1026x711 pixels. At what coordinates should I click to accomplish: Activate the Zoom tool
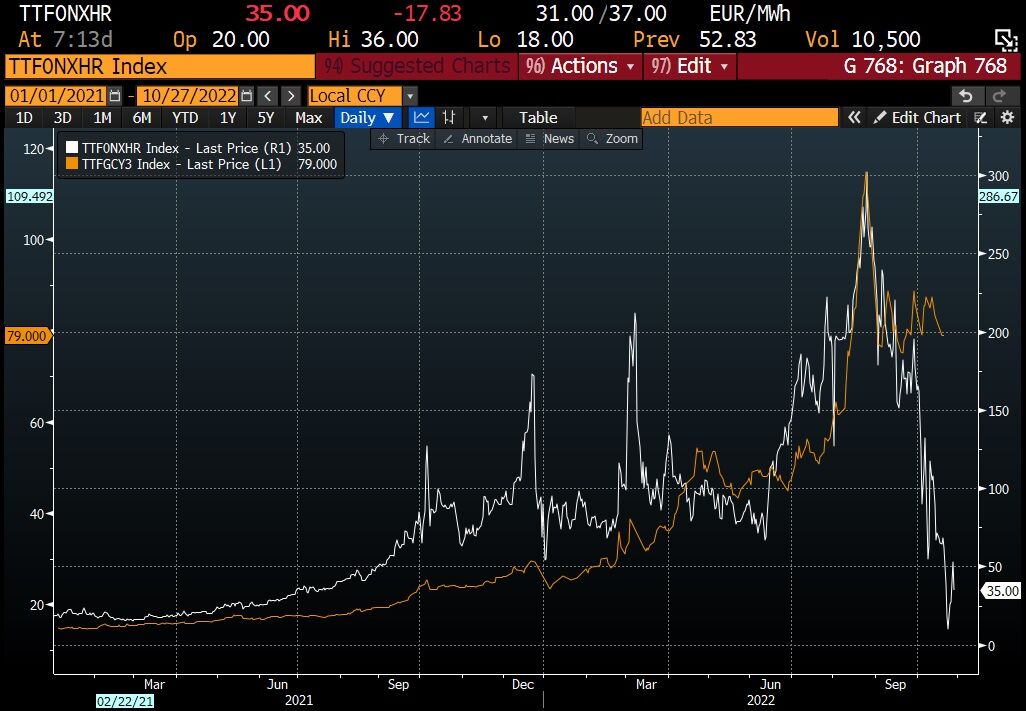(x=612, y=139)
